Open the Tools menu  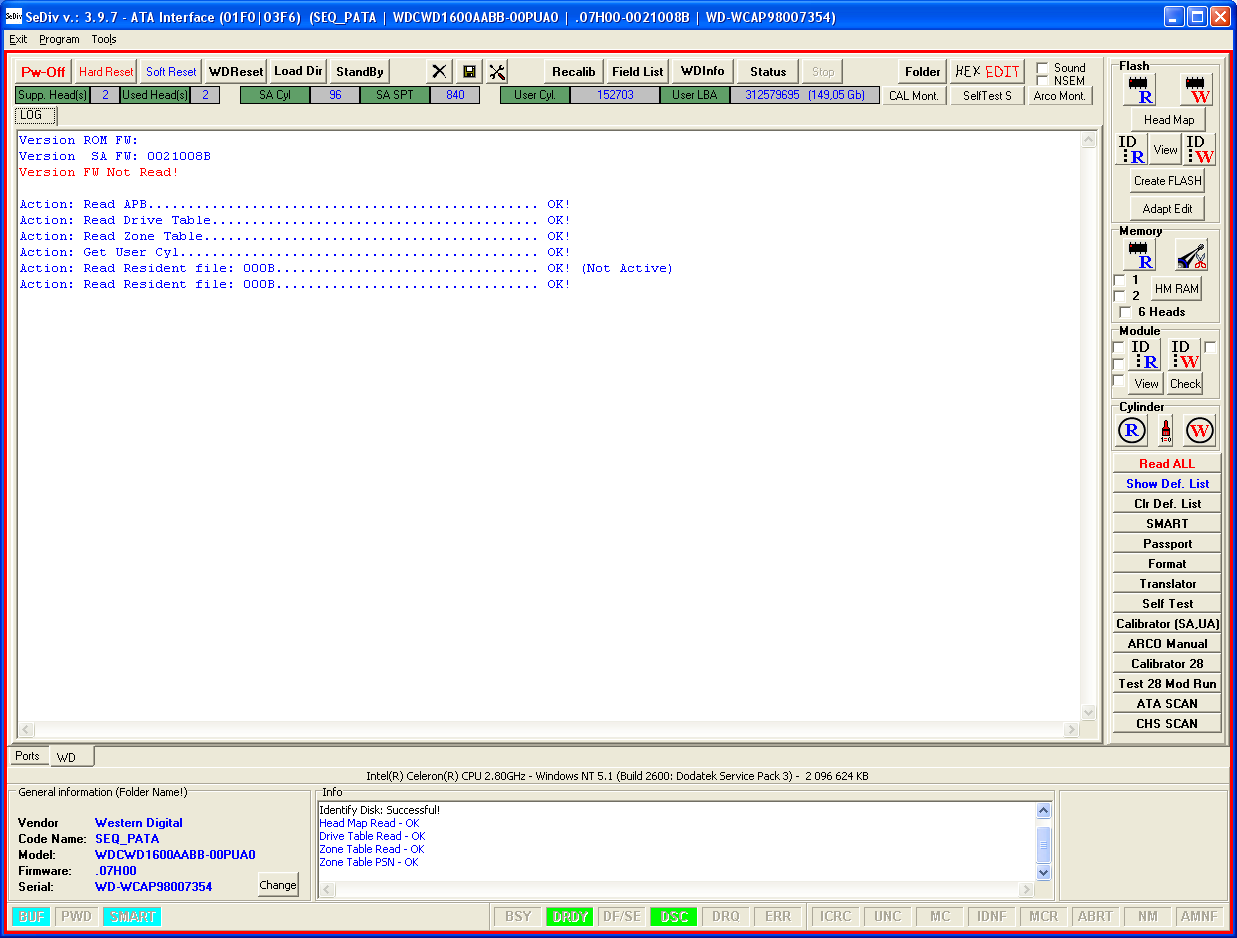[104, 39]
